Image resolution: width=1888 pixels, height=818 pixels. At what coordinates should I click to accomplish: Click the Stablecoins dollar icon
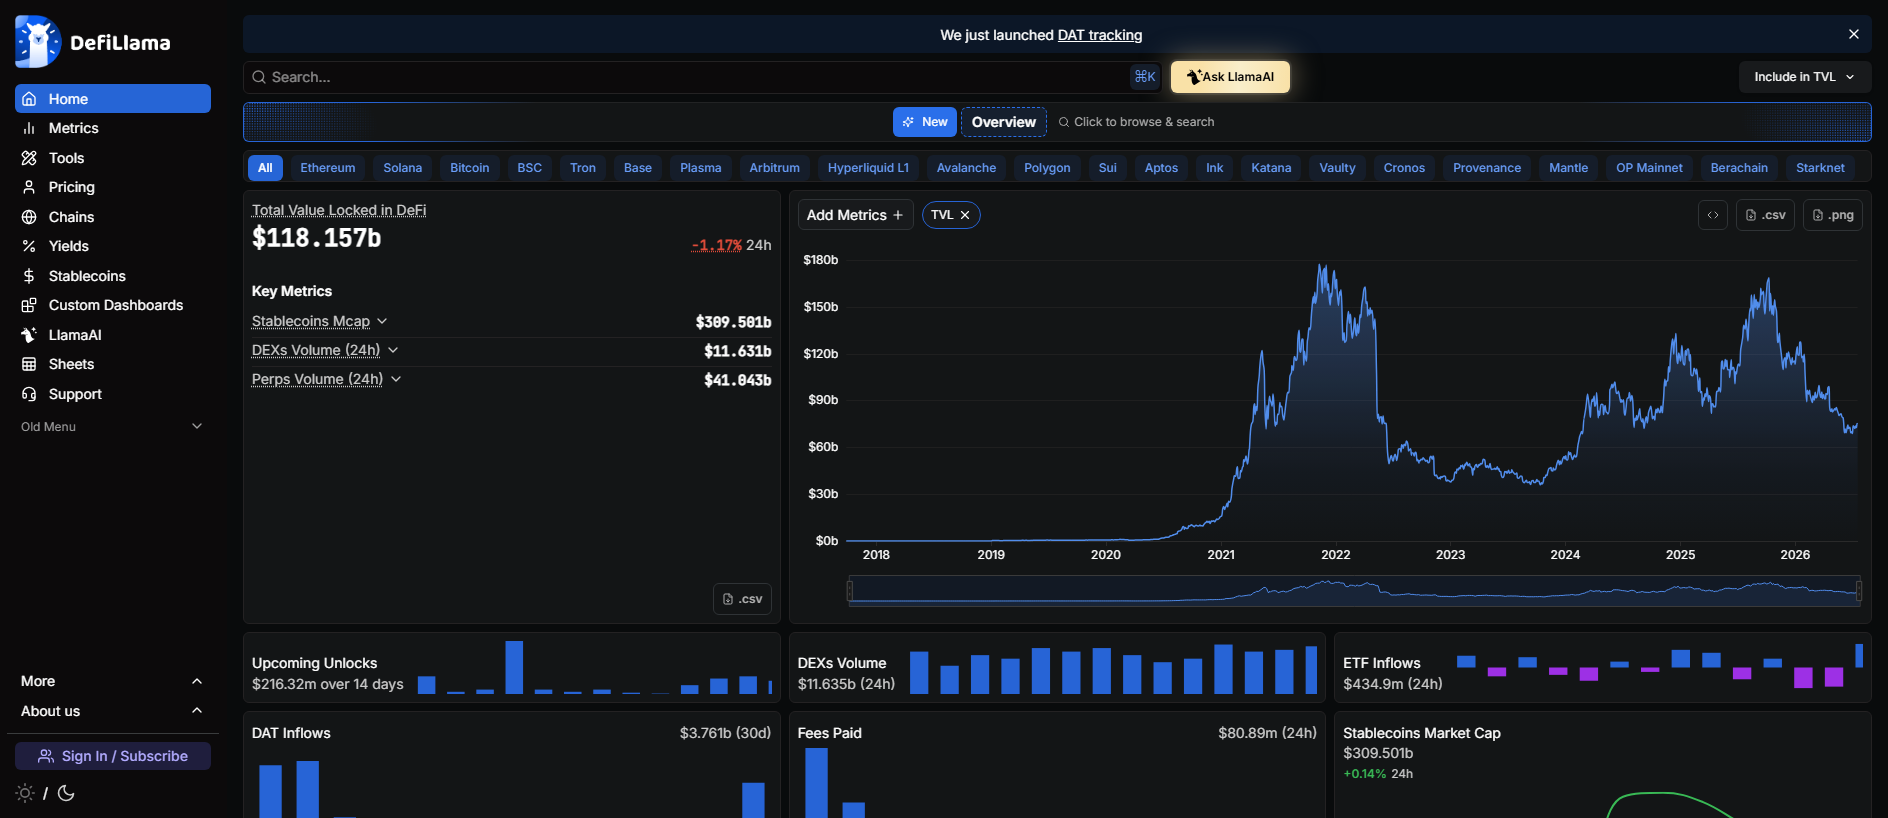pyautogui.click(x=29, y=276)
